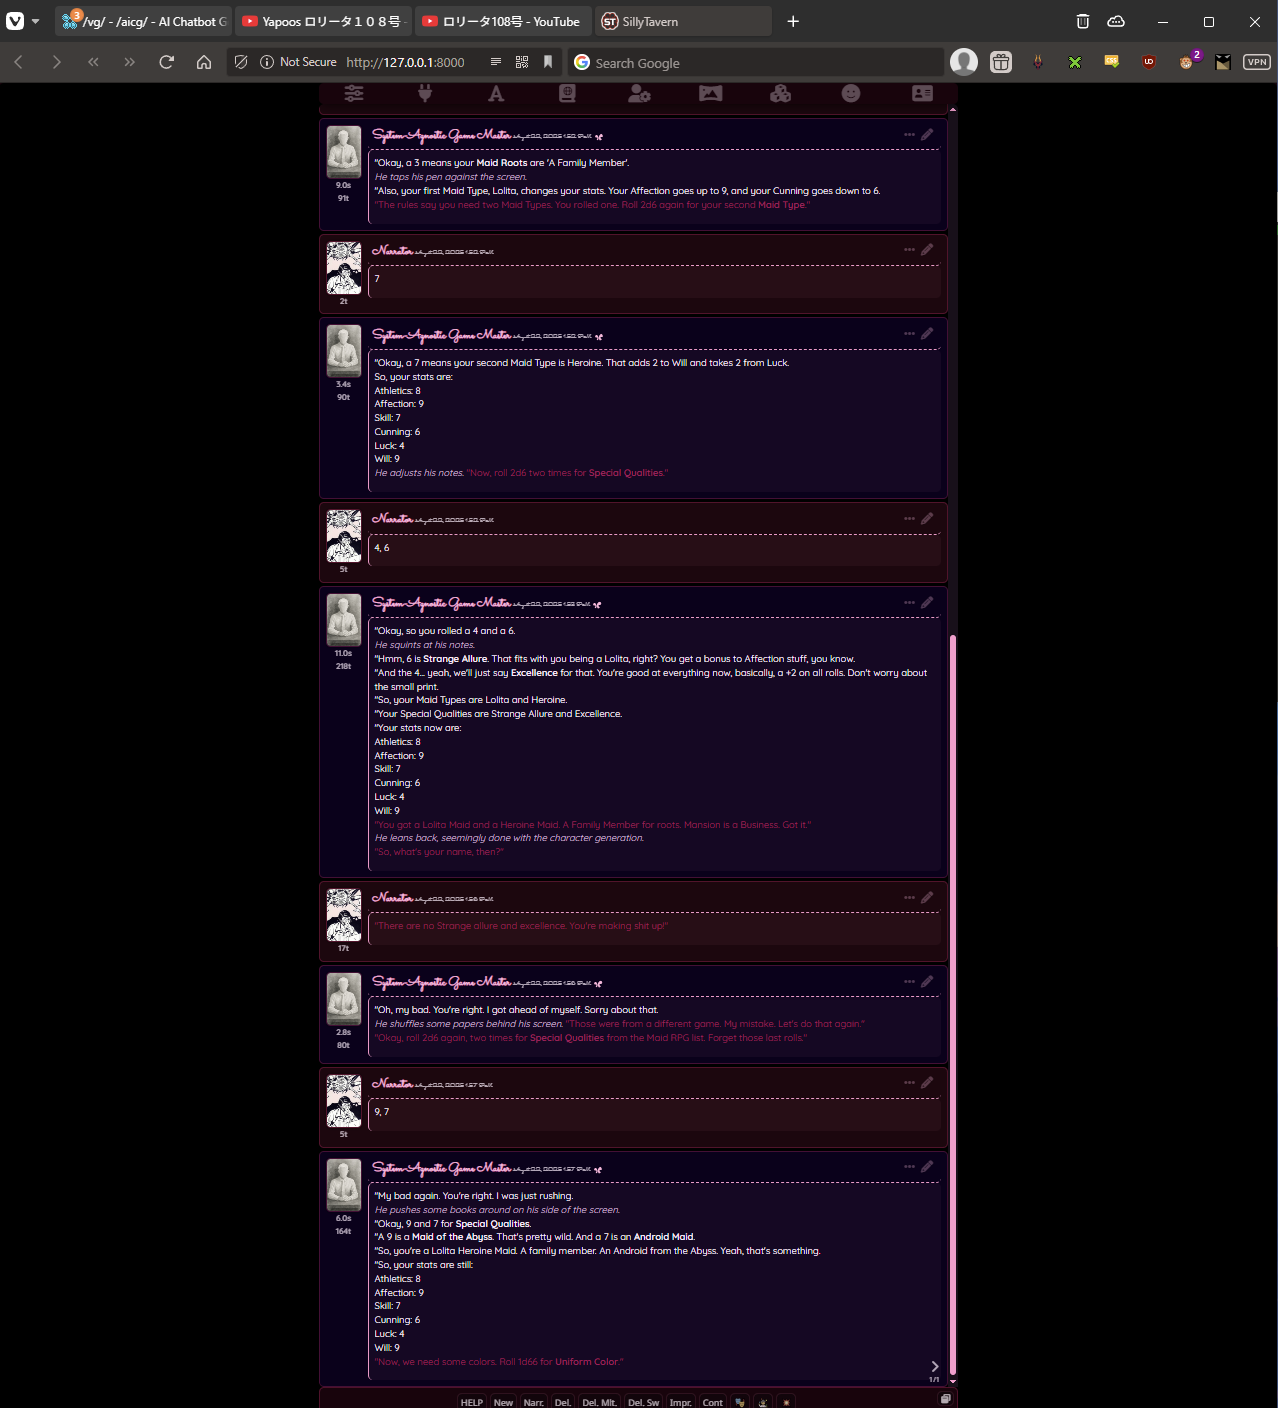This screenshot has height=1408, width=1278.
Task: Open Persona Management smiley icon
Action: click(x=851, y=93)
